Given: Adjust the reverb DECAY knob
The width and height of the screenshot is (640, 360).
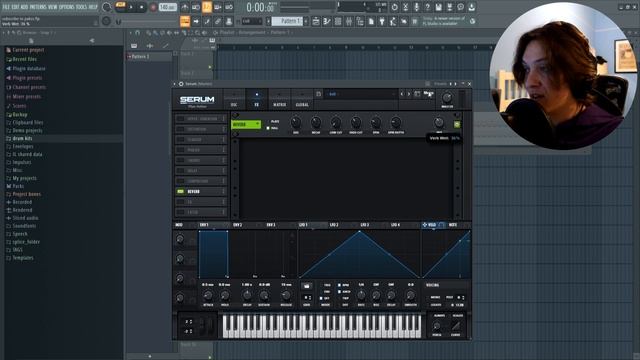Looking at the screenshot, I should [x=316, y=122].
